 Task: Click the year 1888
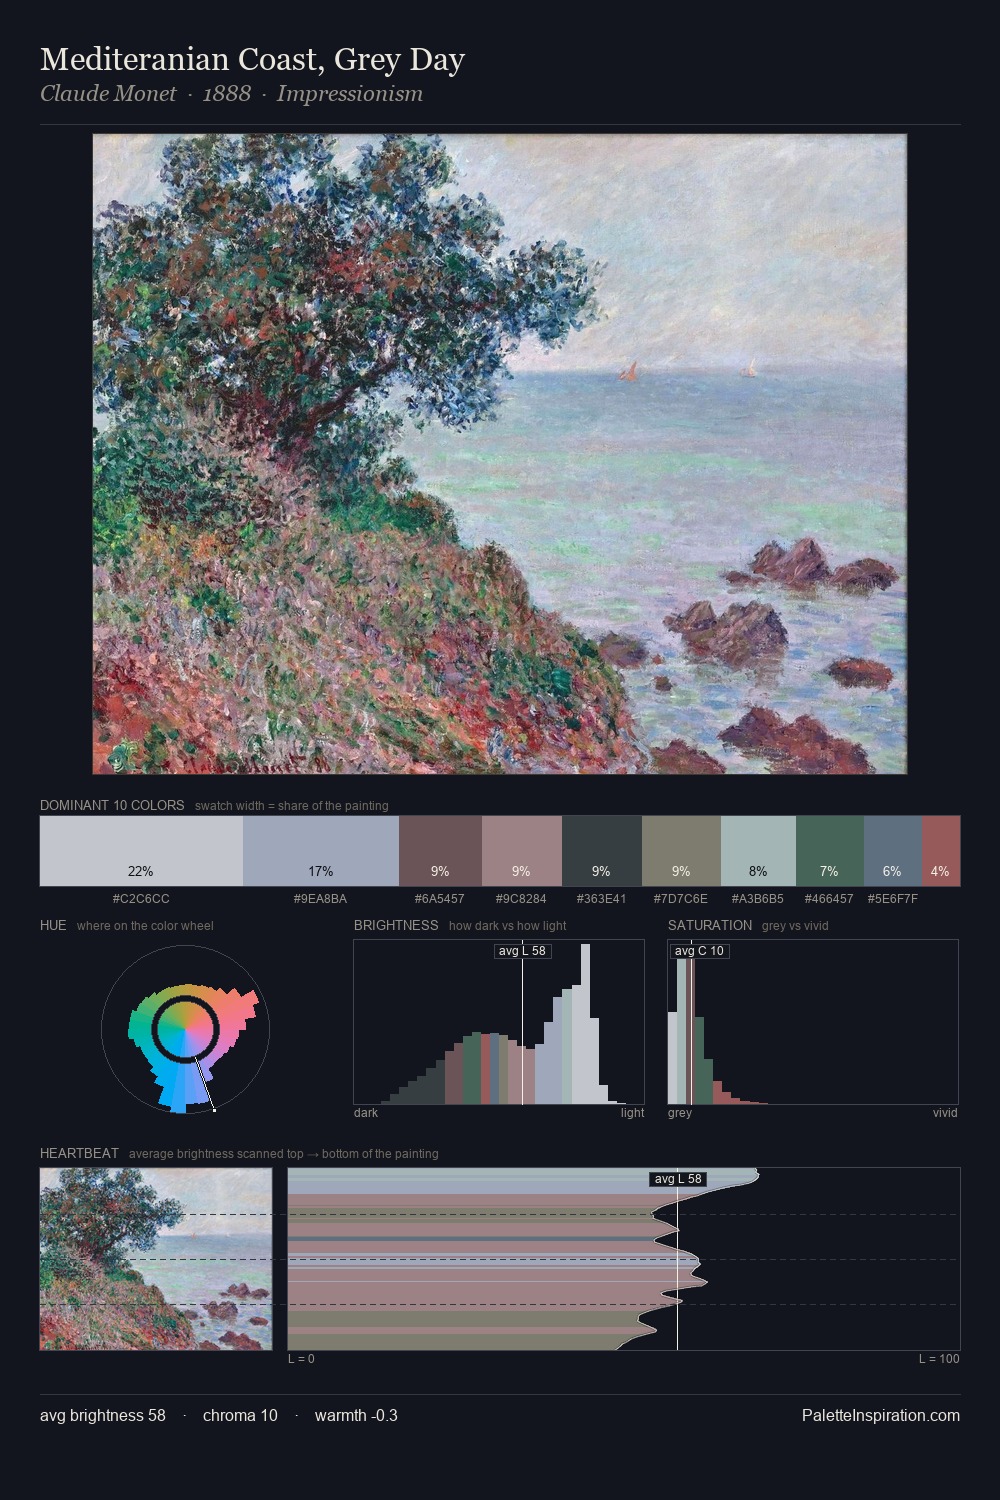tap(226, 94)
